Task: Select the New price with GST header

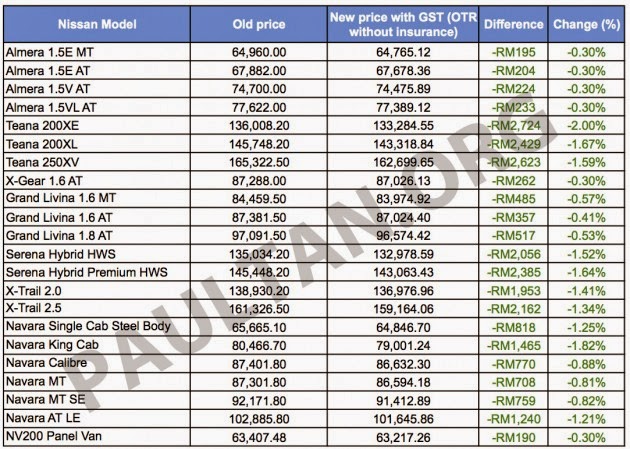Action: click(405, 23)
